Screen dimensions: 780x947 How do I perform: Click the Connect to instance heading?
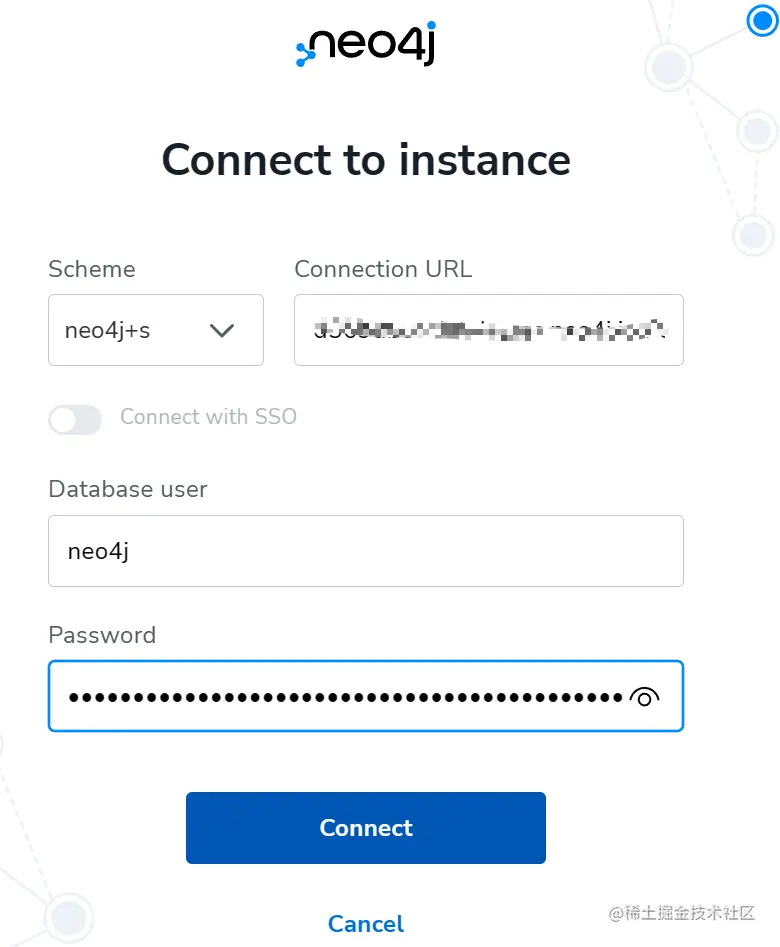pos(366,160)
